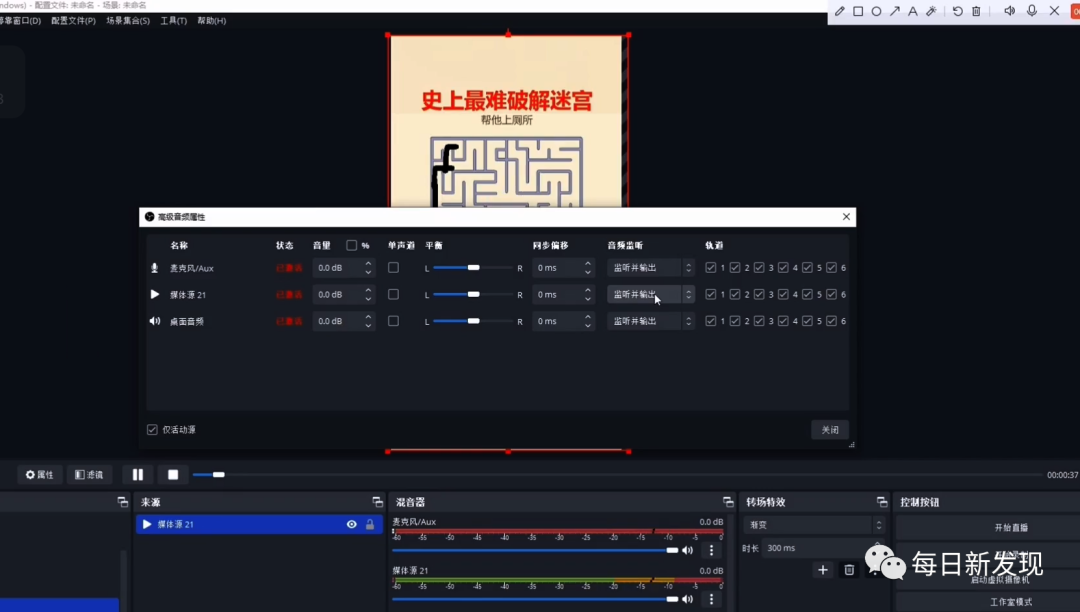Hide 媒体源 21 using the eye icon
1080x612 pixels.
coord(351,524)
